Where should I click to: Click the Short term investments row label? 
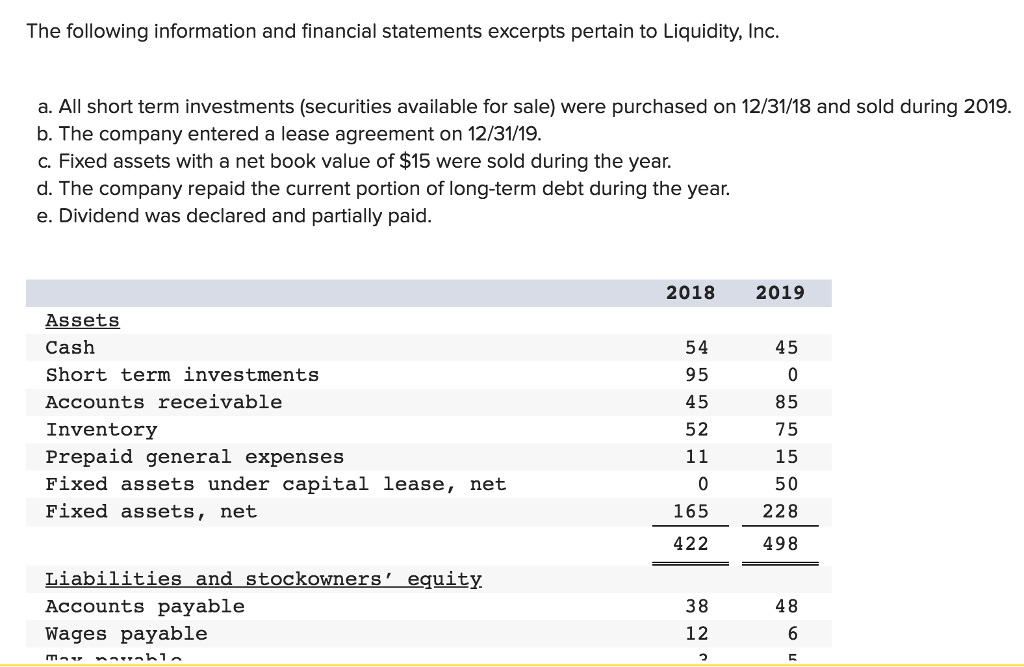pyautogui.click(x=182, y=375)
